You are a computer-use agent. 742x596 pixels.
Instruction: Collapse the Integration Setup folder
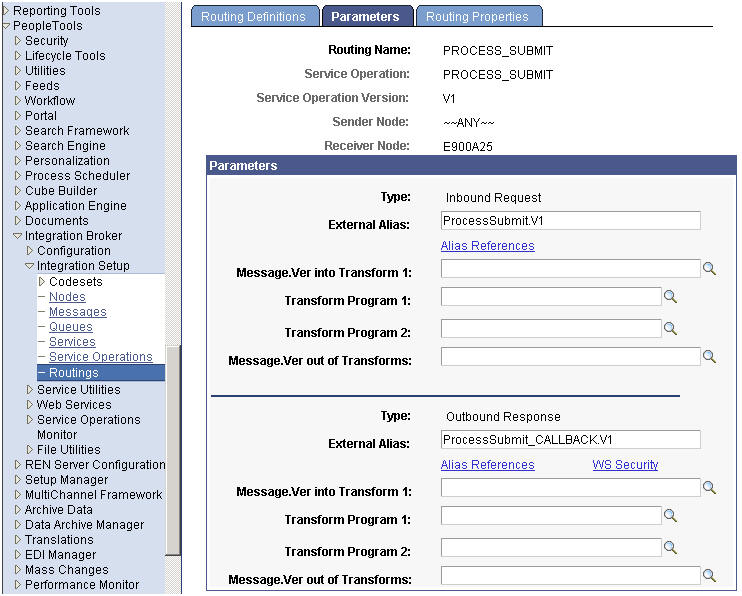(30, 266)
